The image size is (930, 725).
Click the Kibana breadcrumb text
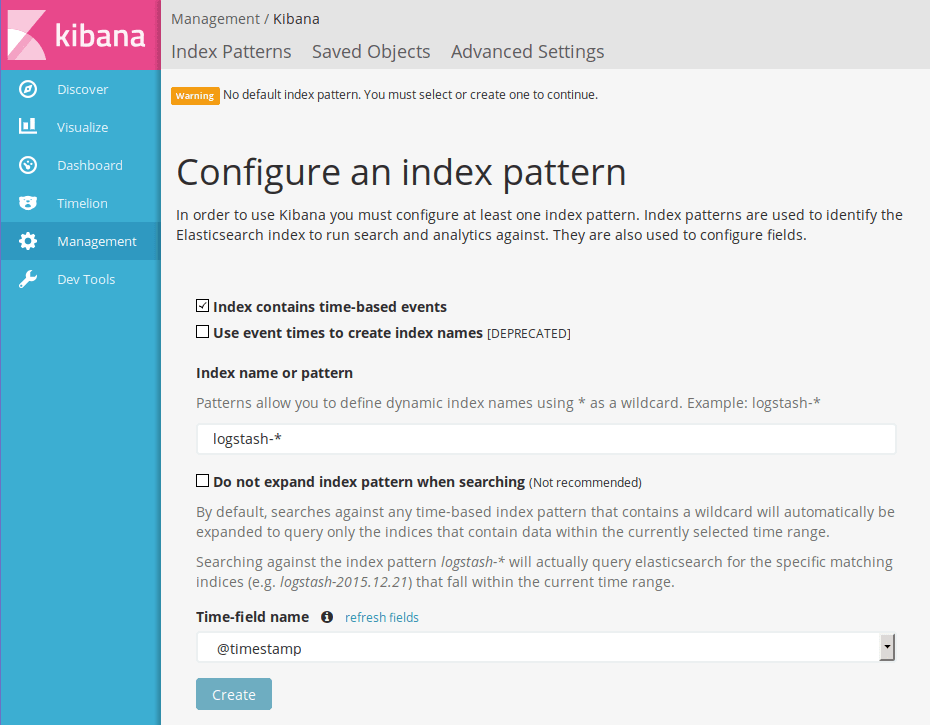click(296, 19)
